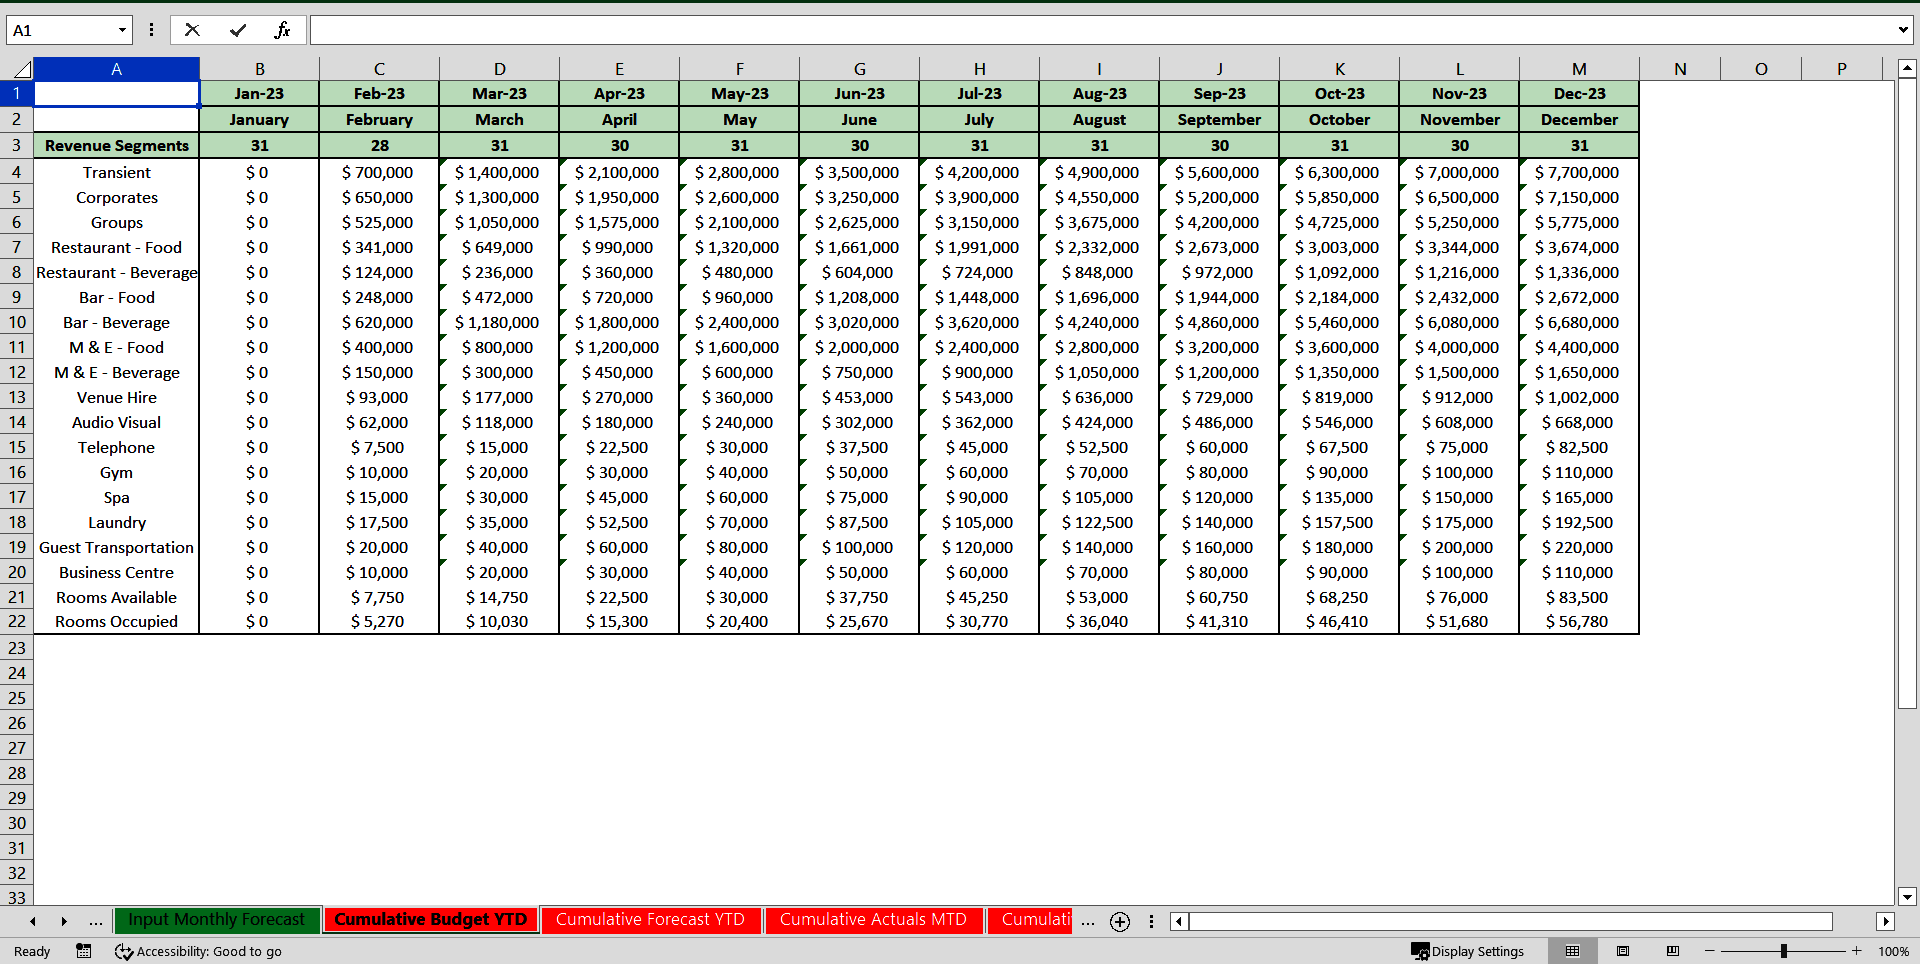Click vertical scrollbar down arrow
Viewport: 1920px width, 966px height.
coord(1907,896)
